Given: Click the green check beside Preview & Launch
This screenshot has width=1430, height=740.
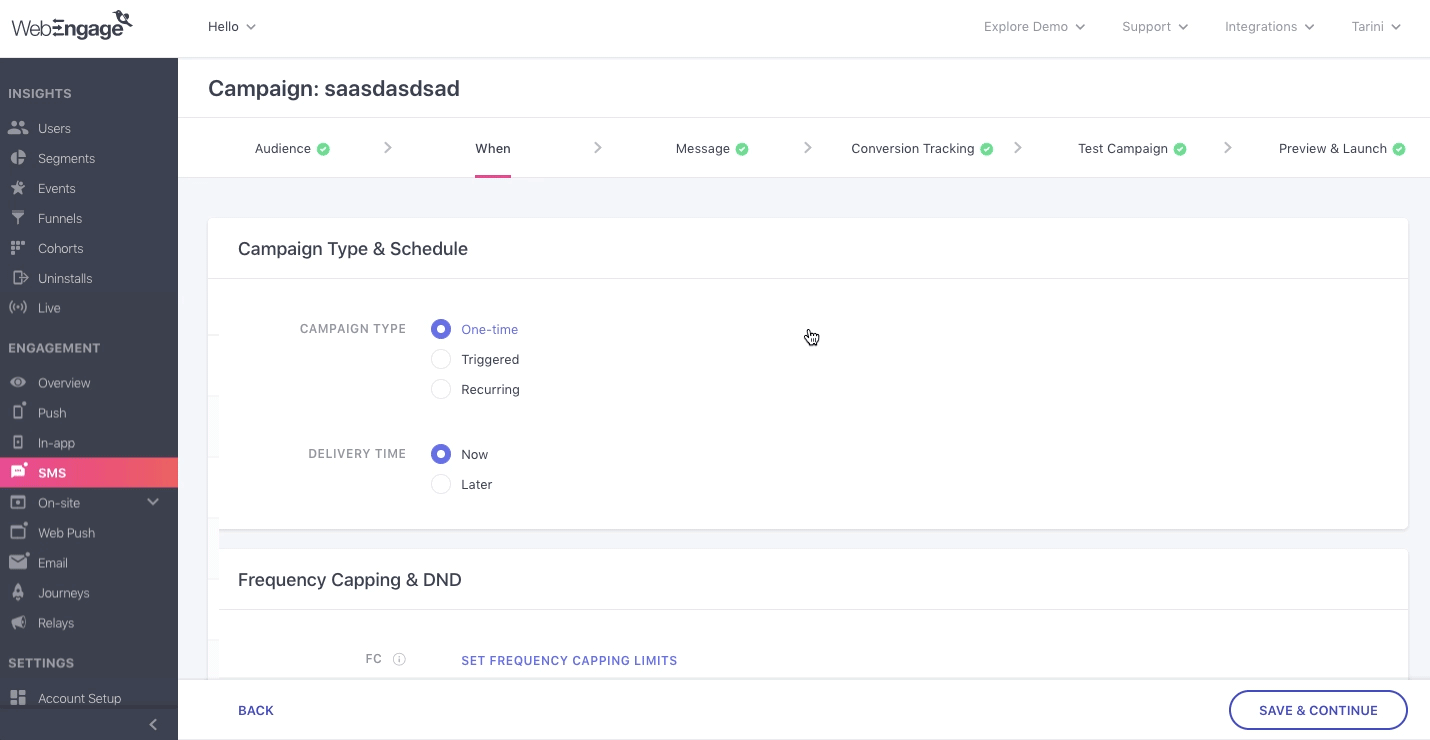Looking at the screenshot, I should 1399,149.
